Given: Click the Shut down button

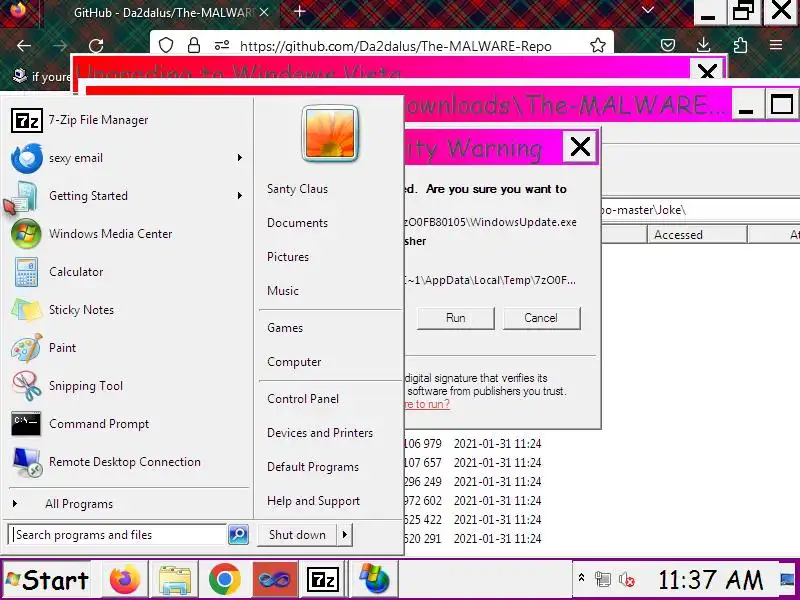Looking at the screenshot, I should point(297,535).
